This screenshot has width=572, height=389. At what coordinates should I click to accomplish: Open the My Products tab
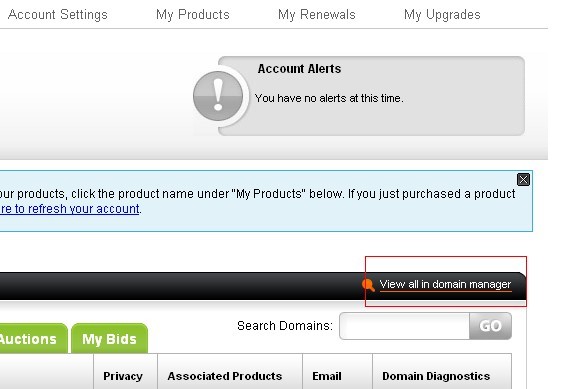click(193, 15)
